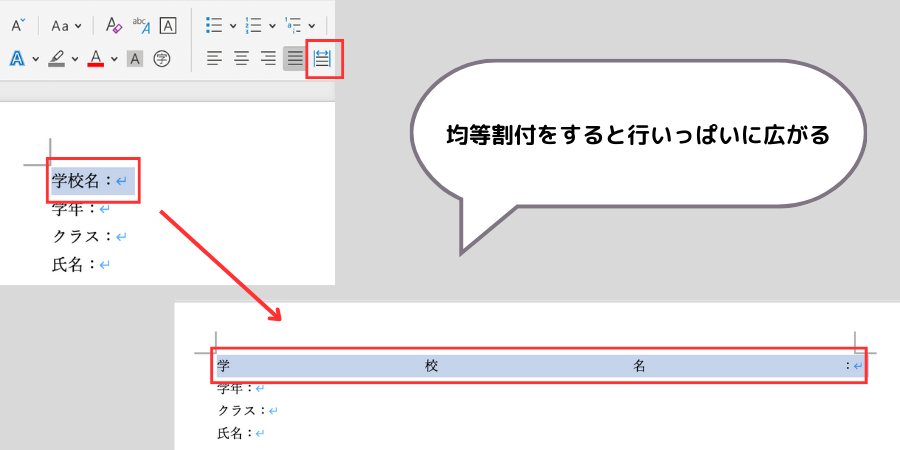
Task: Expand the multilevel list dropdown arrow
Action: [311, 26]
